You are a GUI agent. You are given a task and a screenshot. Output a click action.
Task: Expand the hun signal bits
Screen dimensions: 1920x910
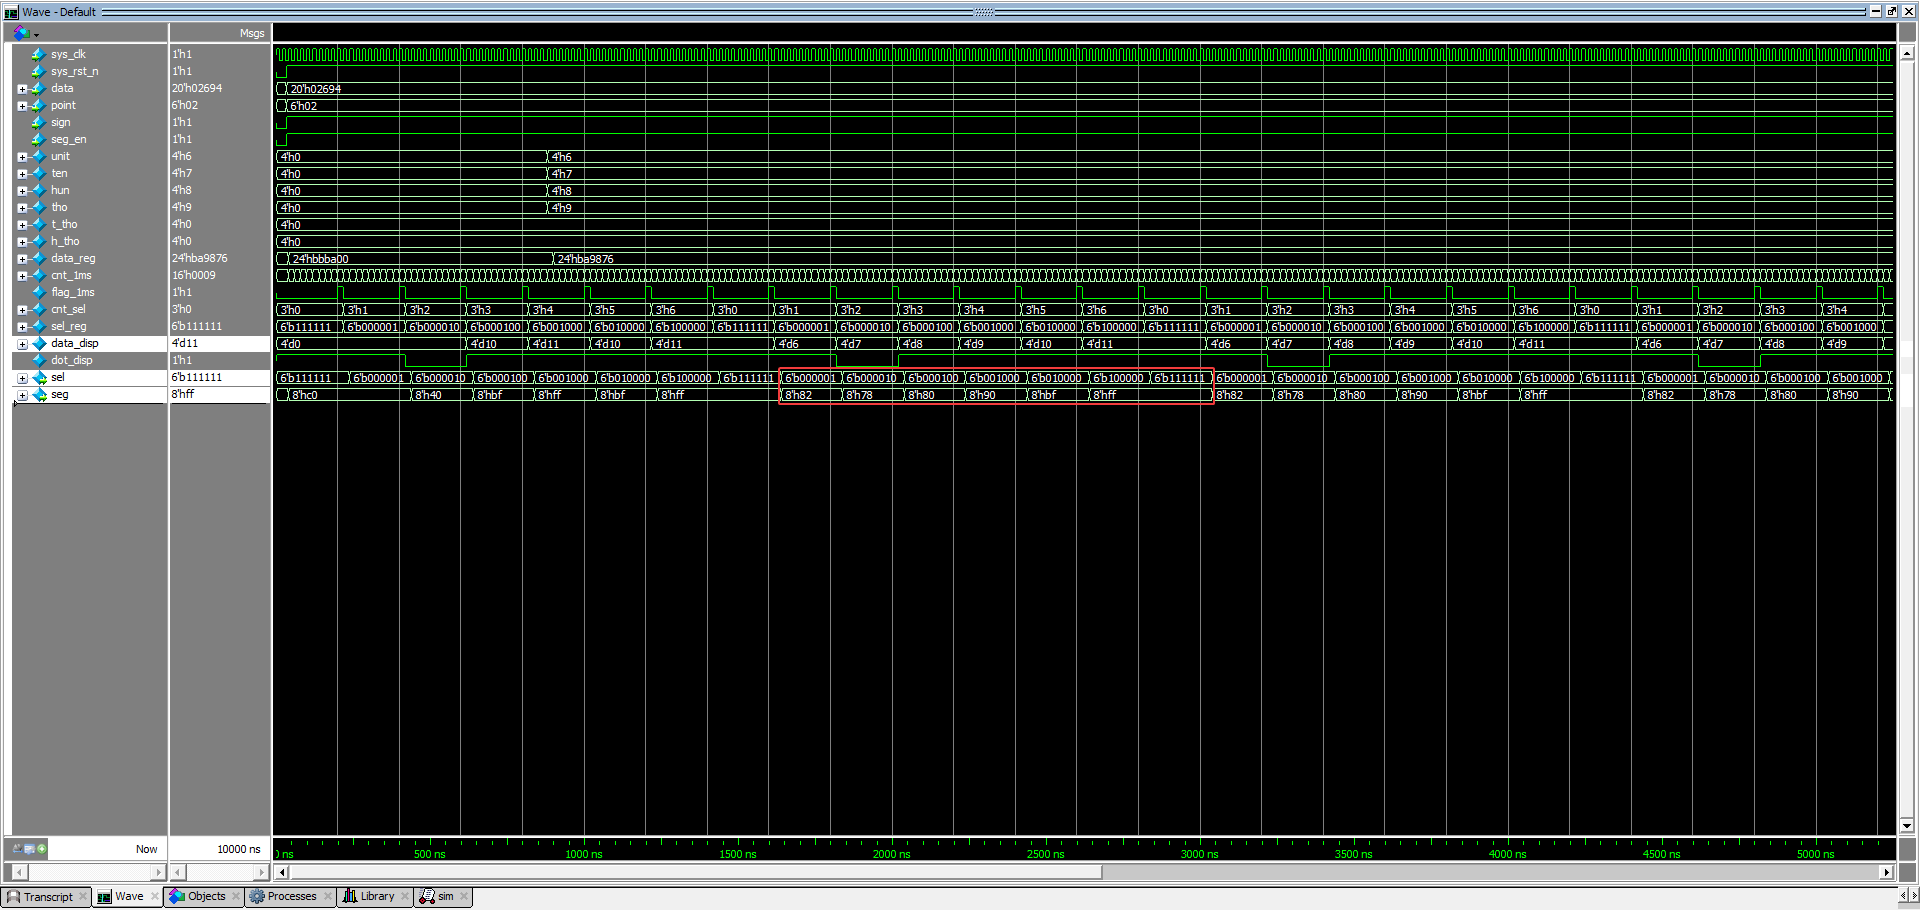[22, 191]
